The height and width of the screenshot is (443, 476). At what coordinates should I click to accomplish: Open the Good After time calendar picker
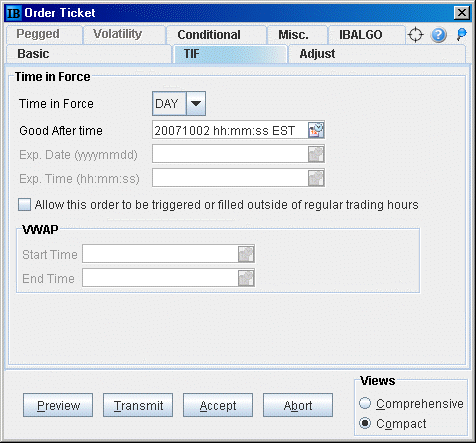(x=316, y=130)
